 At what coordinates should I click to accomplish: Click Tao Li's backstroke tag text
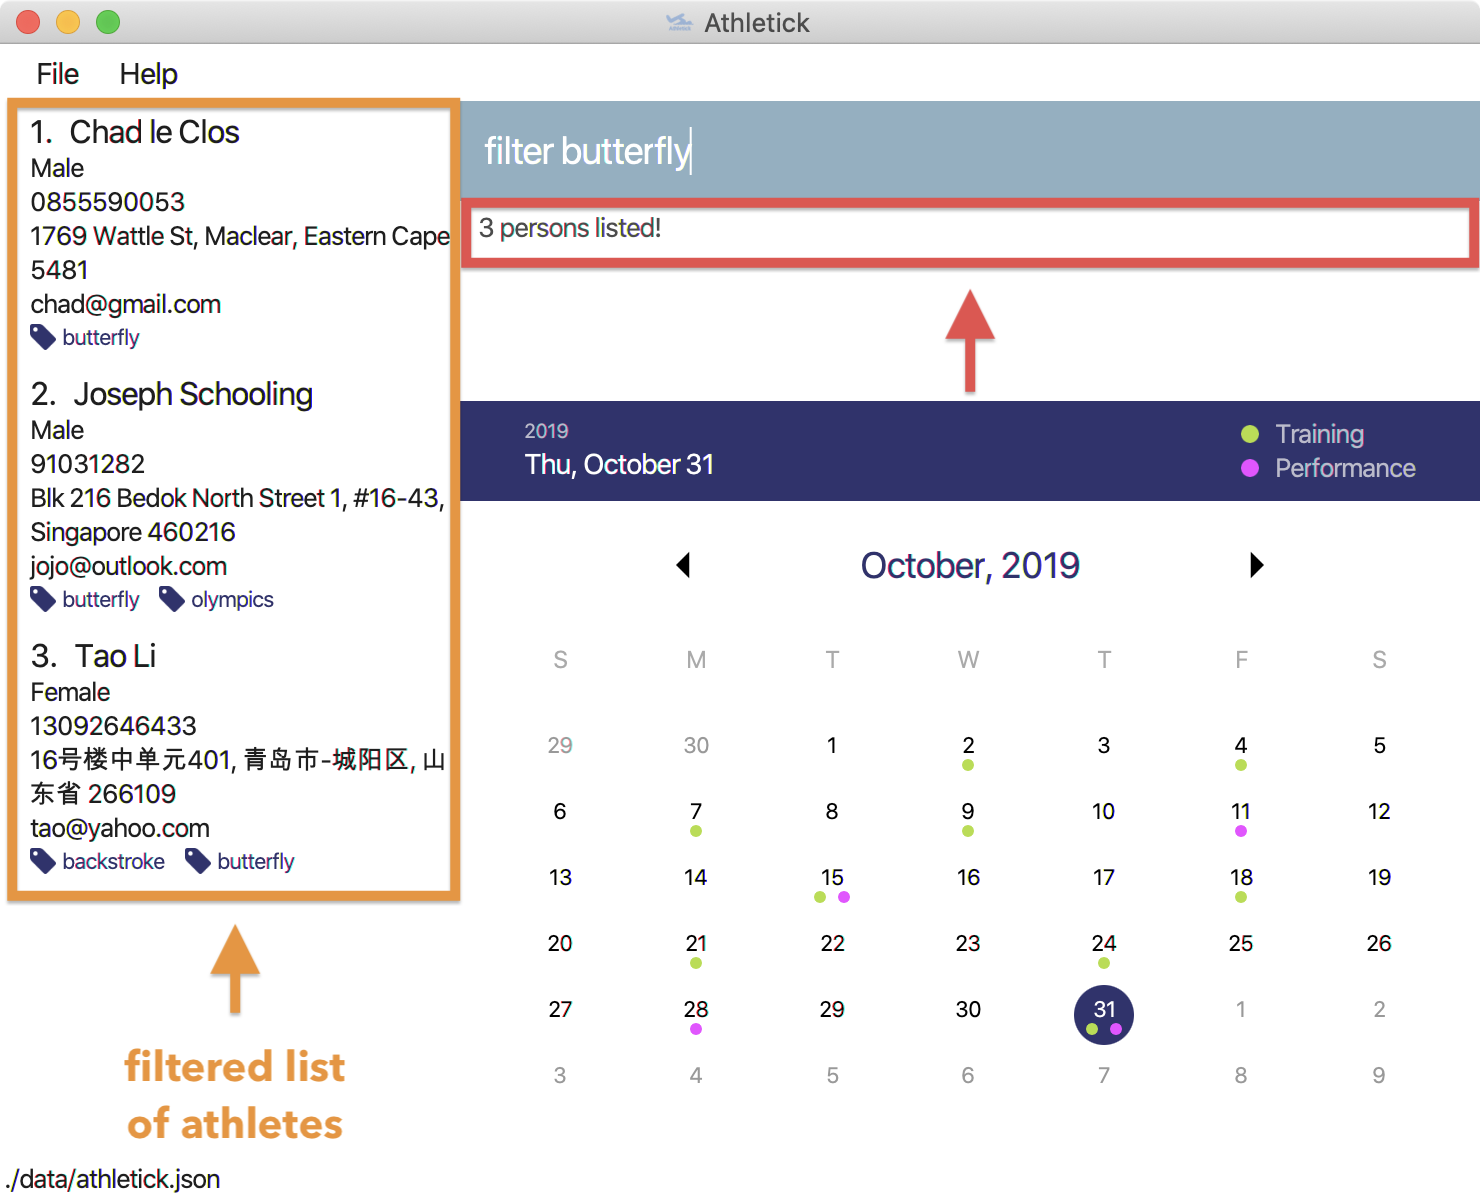(x=113, y=862)
